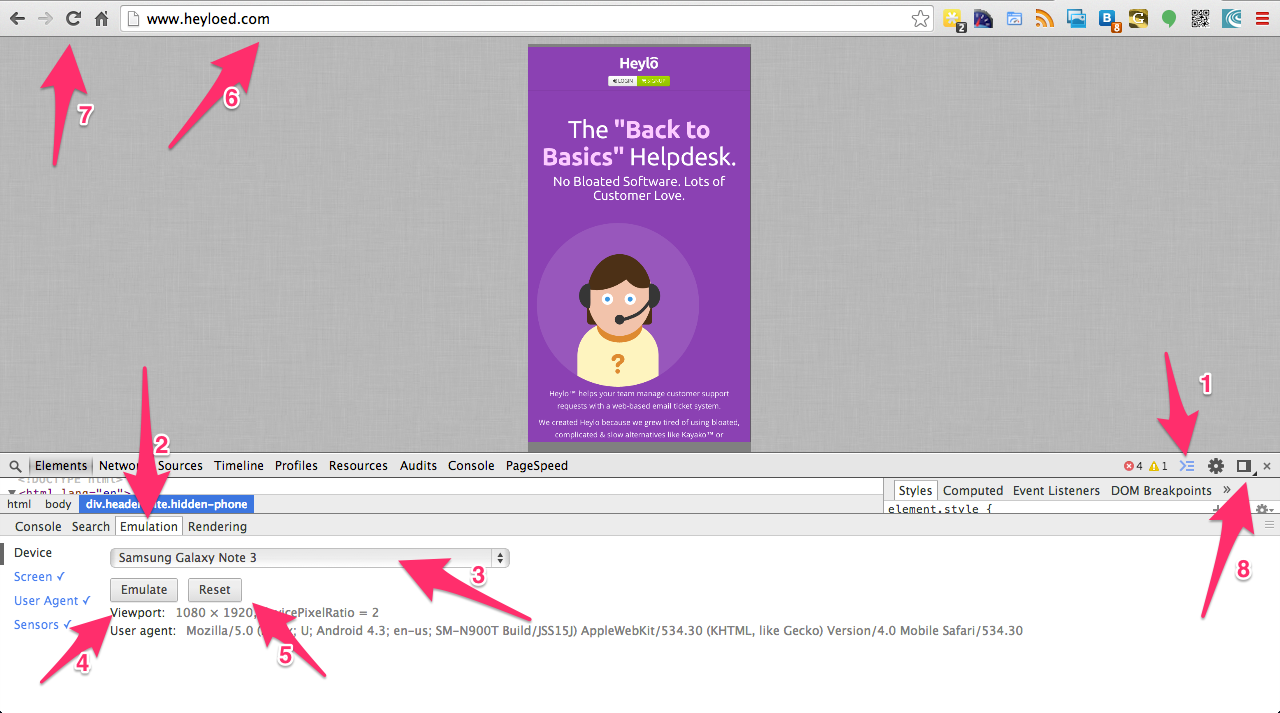
Task: Close the DevTools panel
Action: coord(1267,466)
